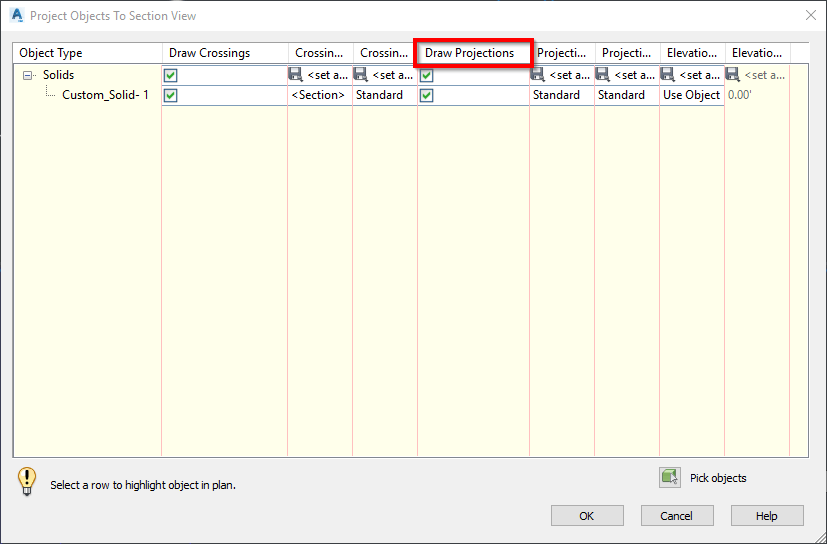Select the Custom_Solid- 1 row
827x544 pixels.
[105, 95]
